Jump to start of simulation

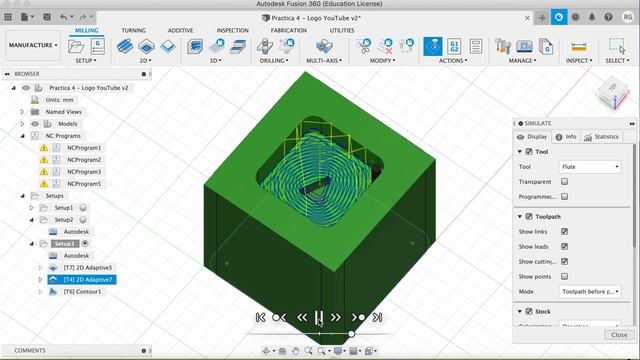pyautogui.click(x=260, y=317)
